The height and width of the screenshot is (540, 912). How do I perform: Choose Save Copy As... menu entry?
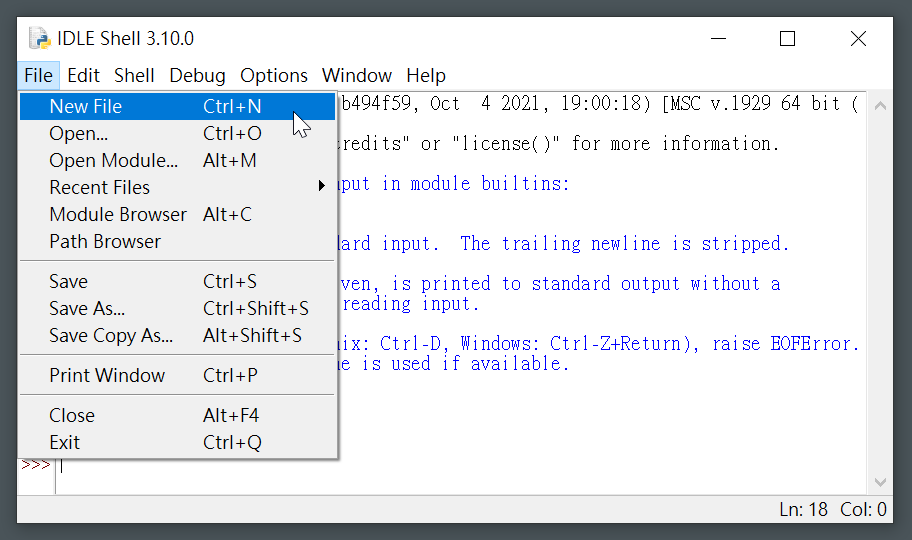point(177,335)
